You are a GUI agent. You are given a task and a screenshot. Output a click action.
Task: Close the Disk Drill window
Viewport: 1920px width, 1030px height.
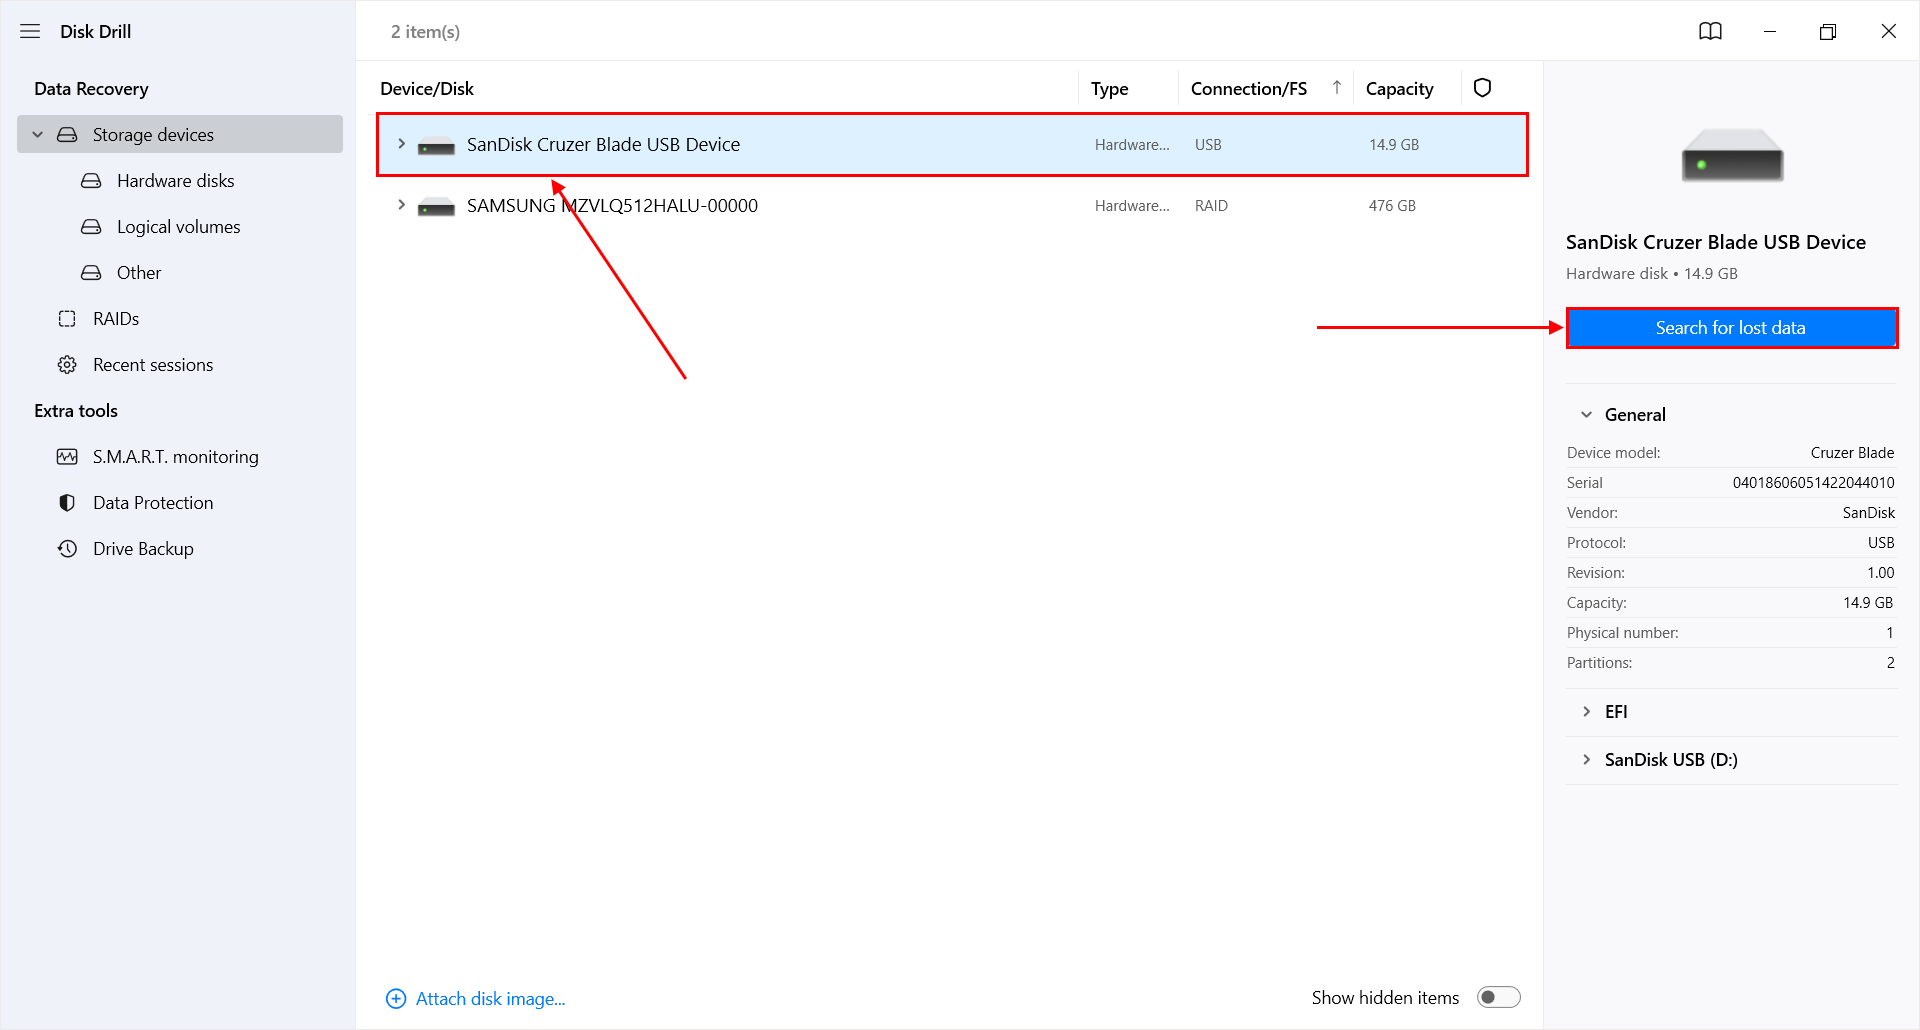click(1888, 31)
